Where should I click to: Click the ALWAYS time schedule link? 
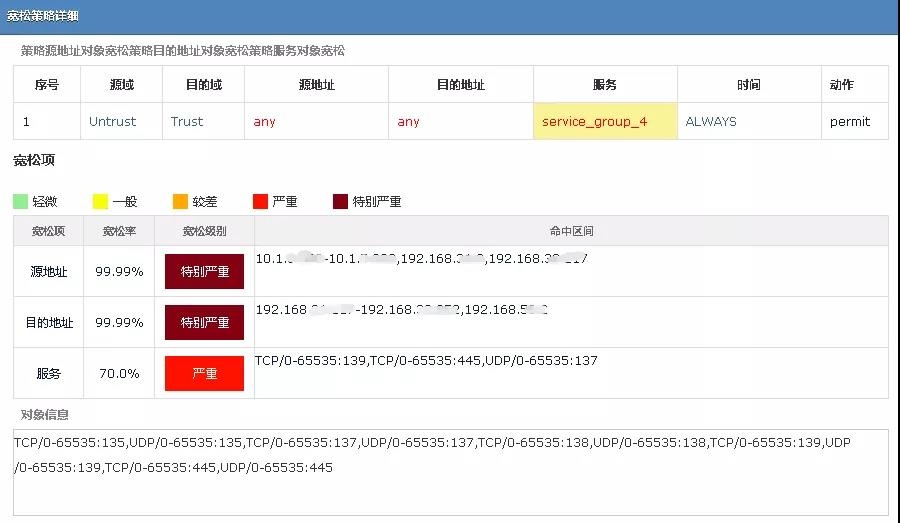(x=711, y=122)
